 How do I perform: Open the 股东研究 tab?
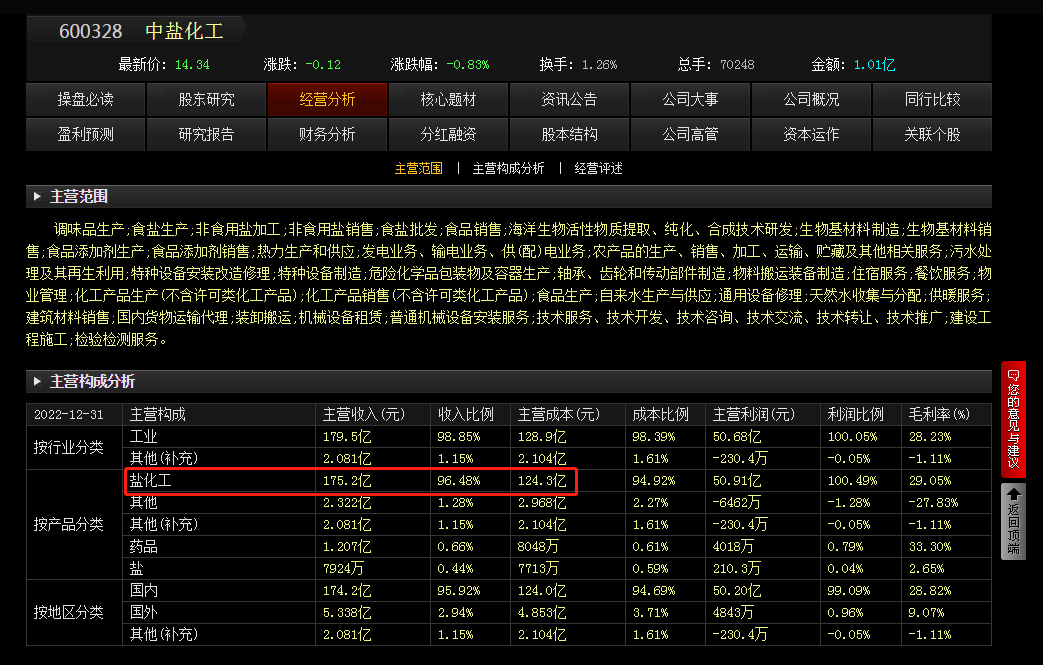(206, 99)
